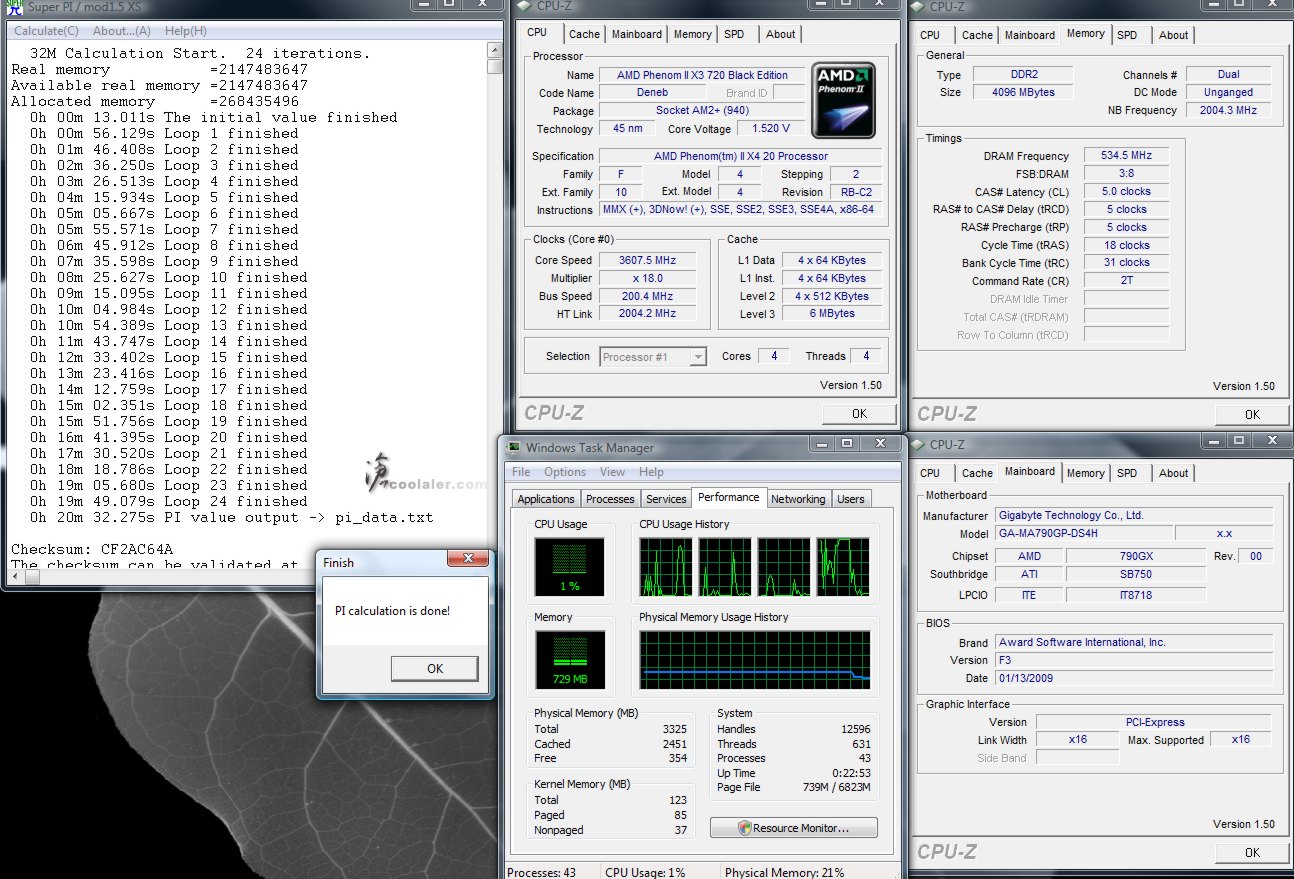The height and width of the screenshot is (879, 1294).
Task: Open the Help(H) menu in Super PI
Action: pyautogui.click(x=185, y=31)
